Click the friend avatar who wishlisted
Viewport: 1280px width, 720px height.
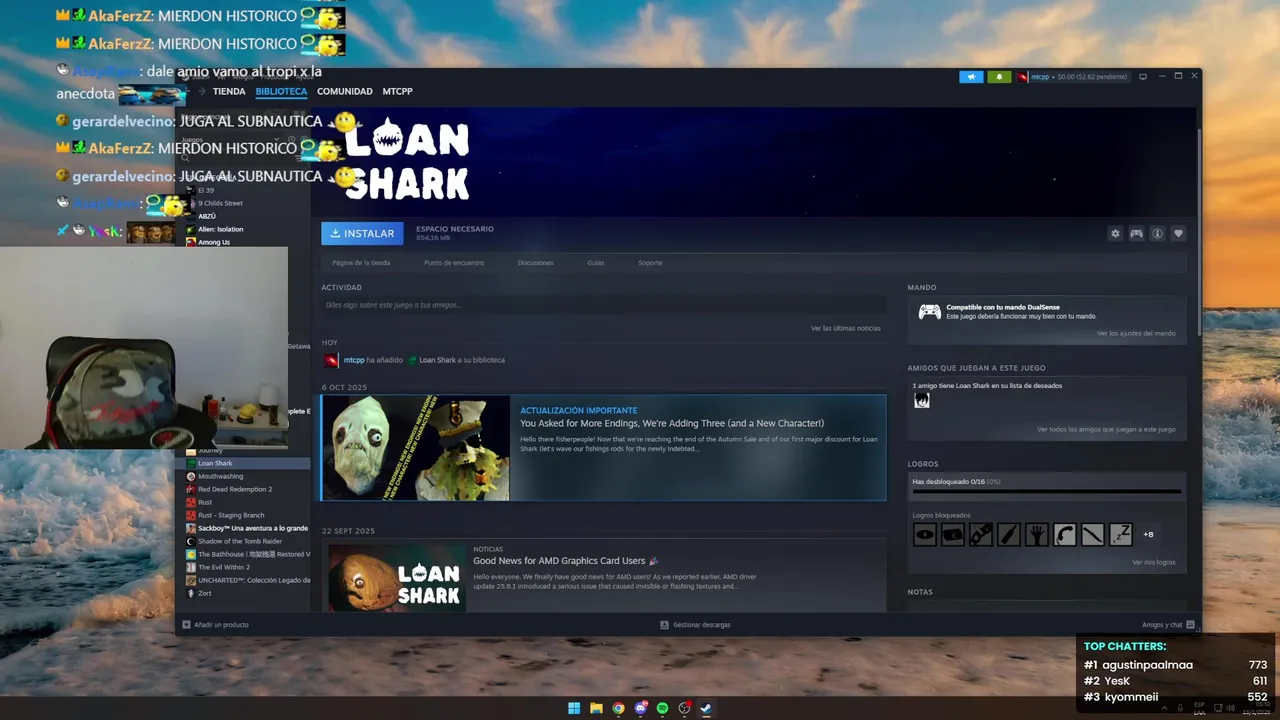[922, 400]
